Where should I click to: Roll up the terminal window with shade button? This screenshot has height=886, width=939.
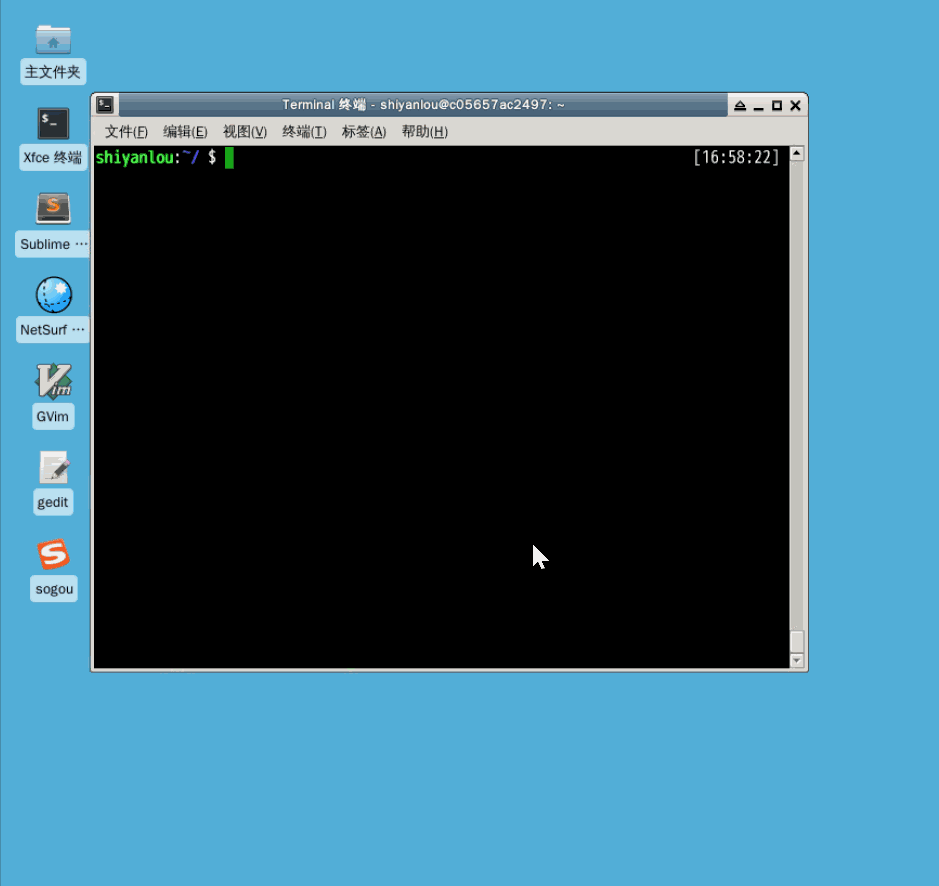coord(740,105)
